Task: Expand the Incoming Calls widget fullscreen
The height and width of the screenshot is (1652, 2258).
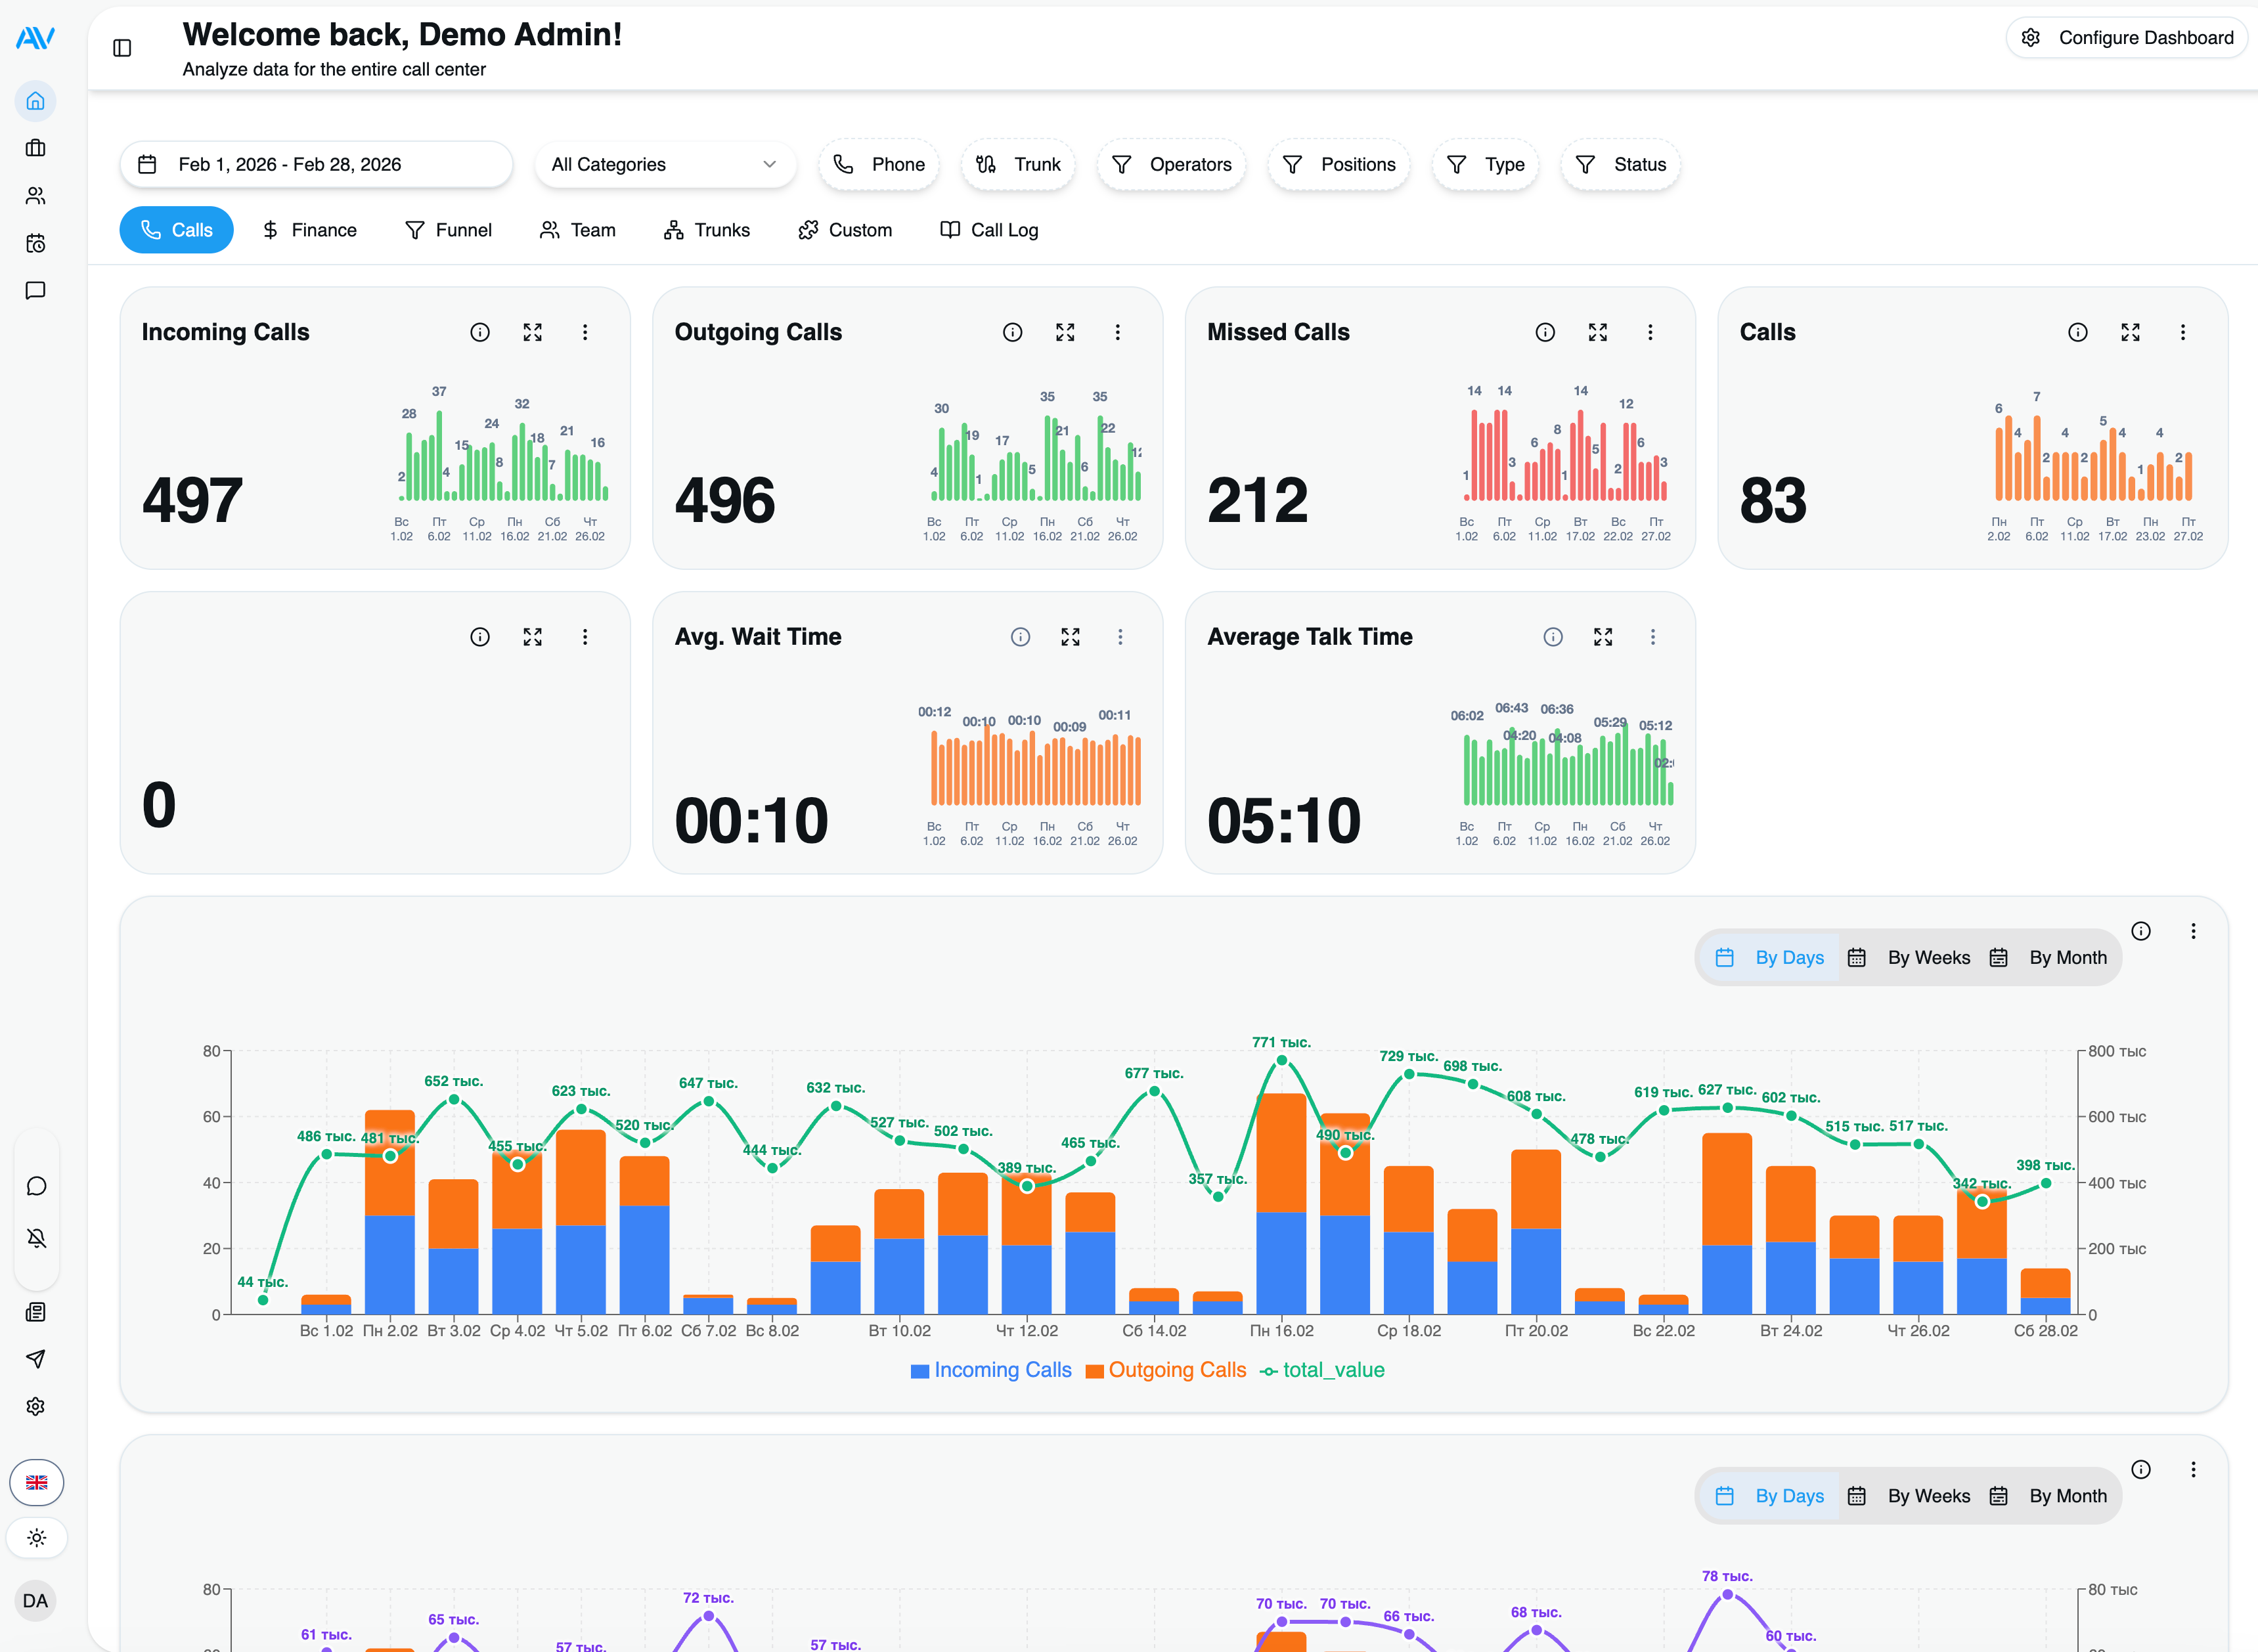Action: (532, 332)
